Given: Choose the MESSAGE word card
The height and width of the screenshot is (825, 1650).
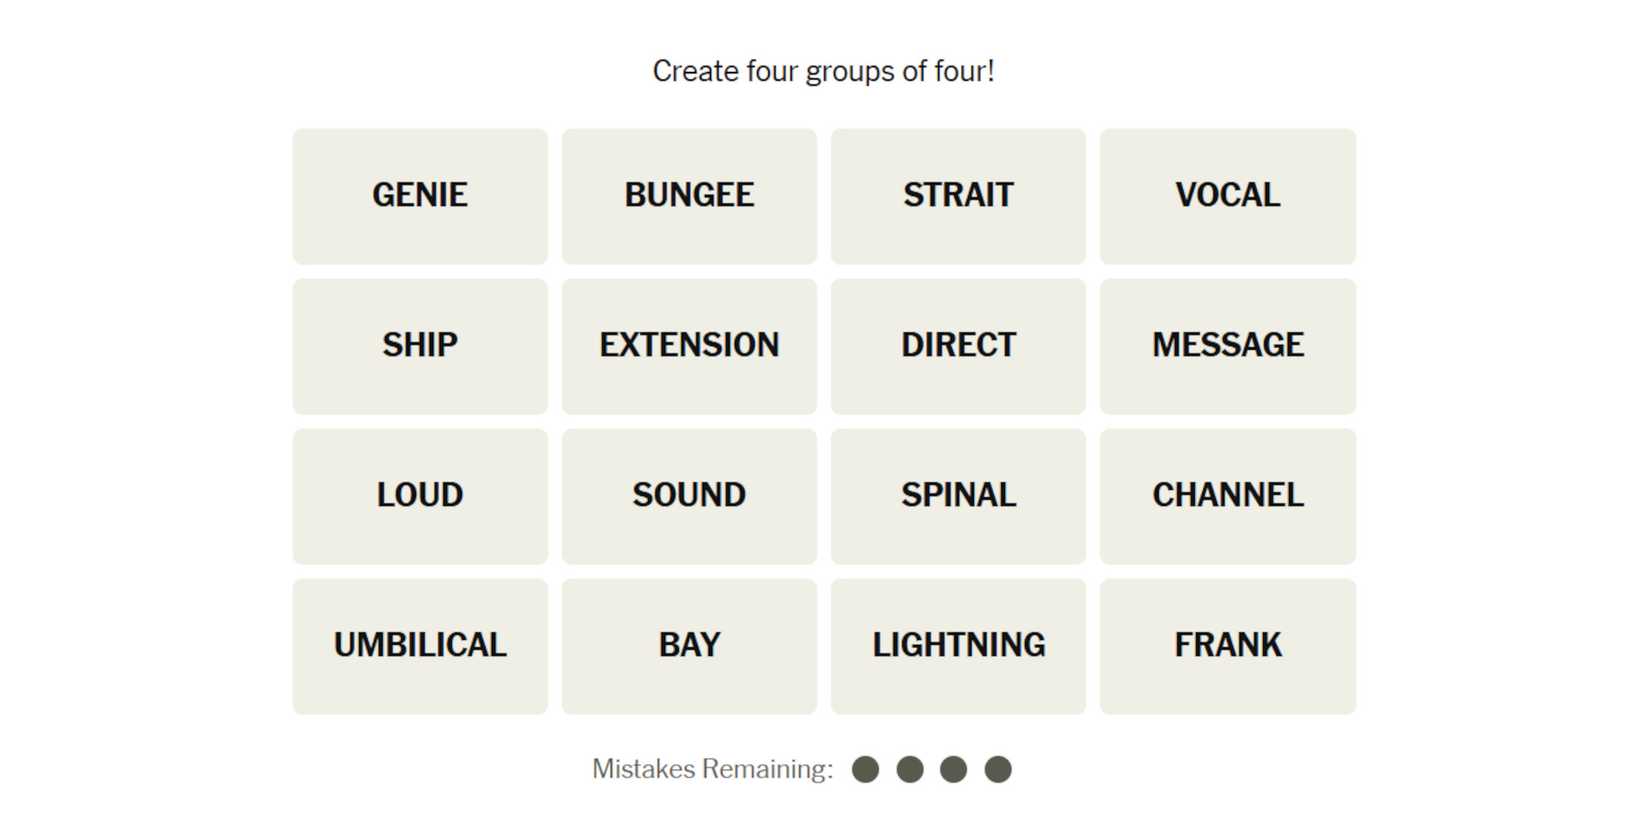Looking at the screenshot, I should pyautogui.click(x=1227, y=346).
